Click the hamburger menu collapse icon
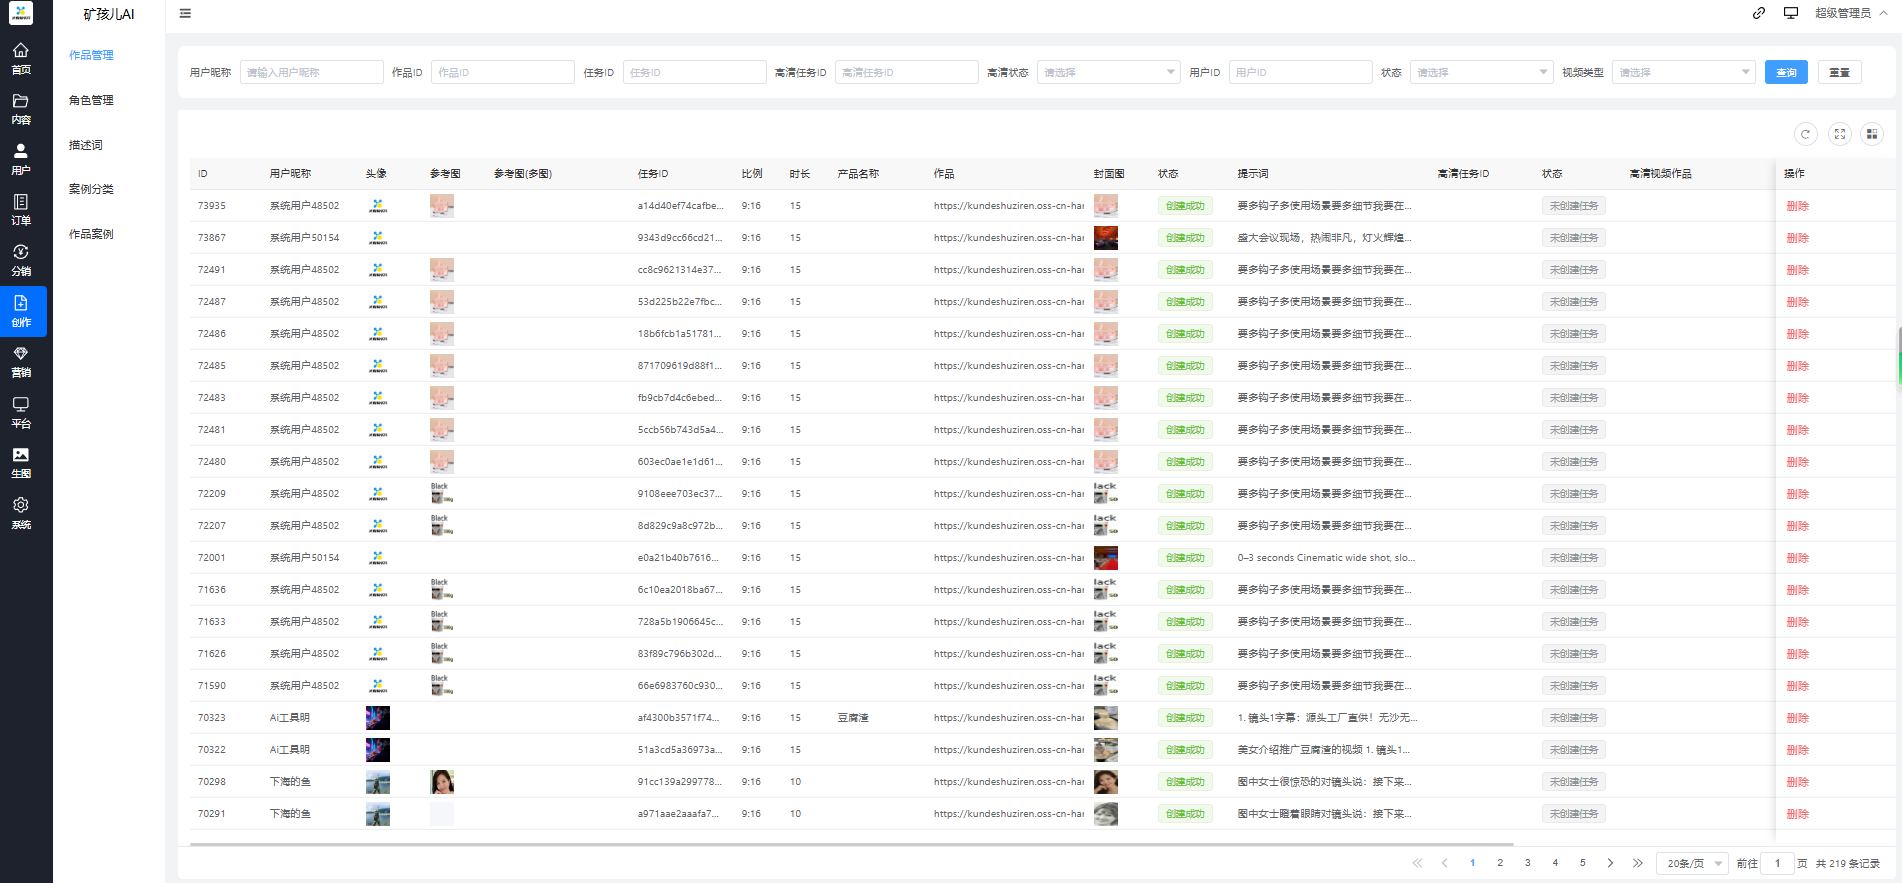 point(185,14)
